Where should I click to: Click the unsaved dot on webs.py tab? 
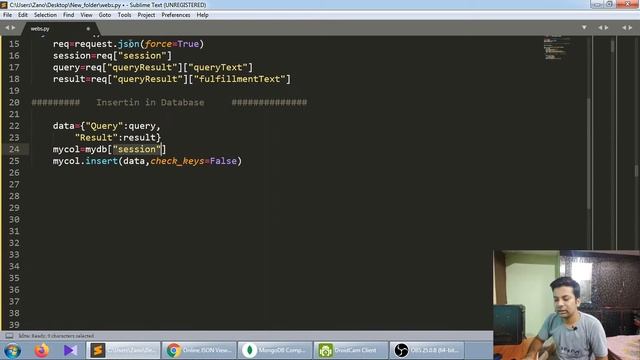click(88, 29)
